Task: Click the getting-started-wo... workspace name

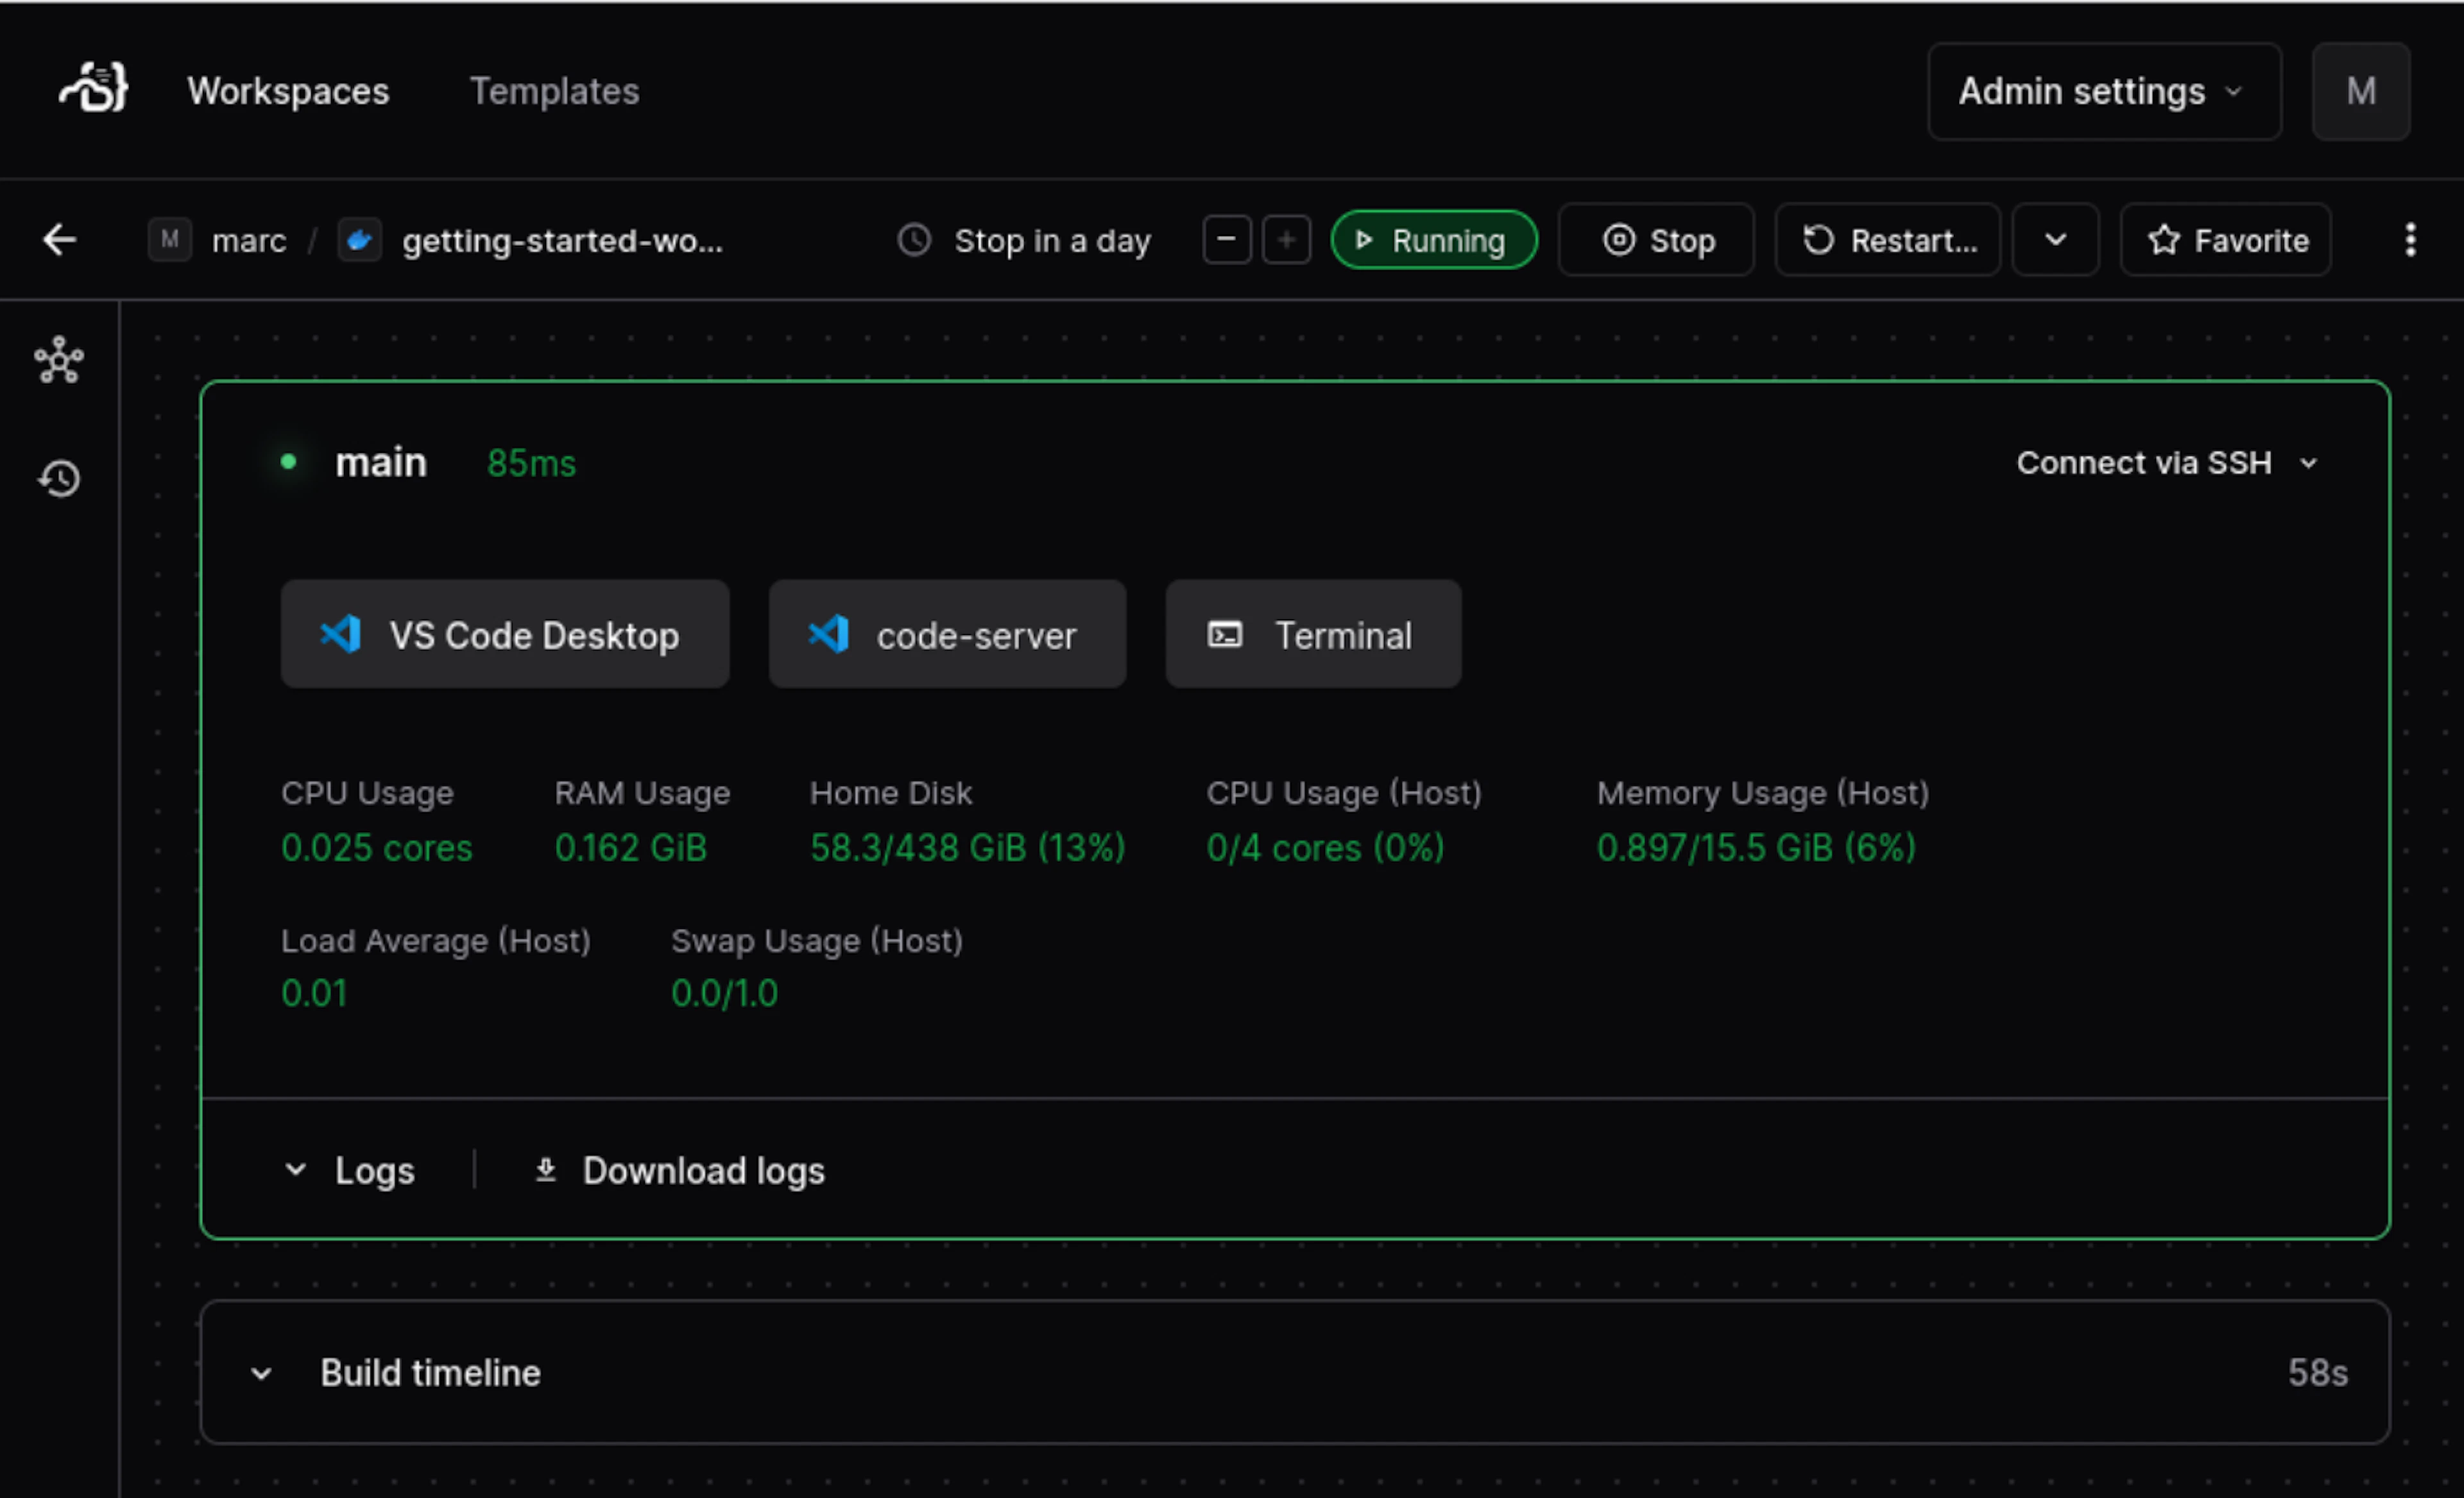Action: pos(562,241)
